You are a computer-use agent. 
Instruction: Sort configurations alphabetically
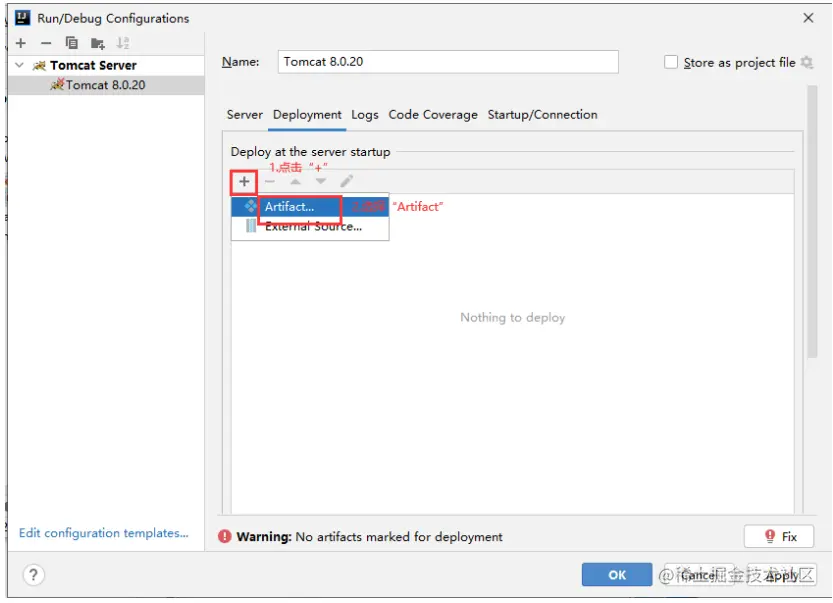coord(123,43)
